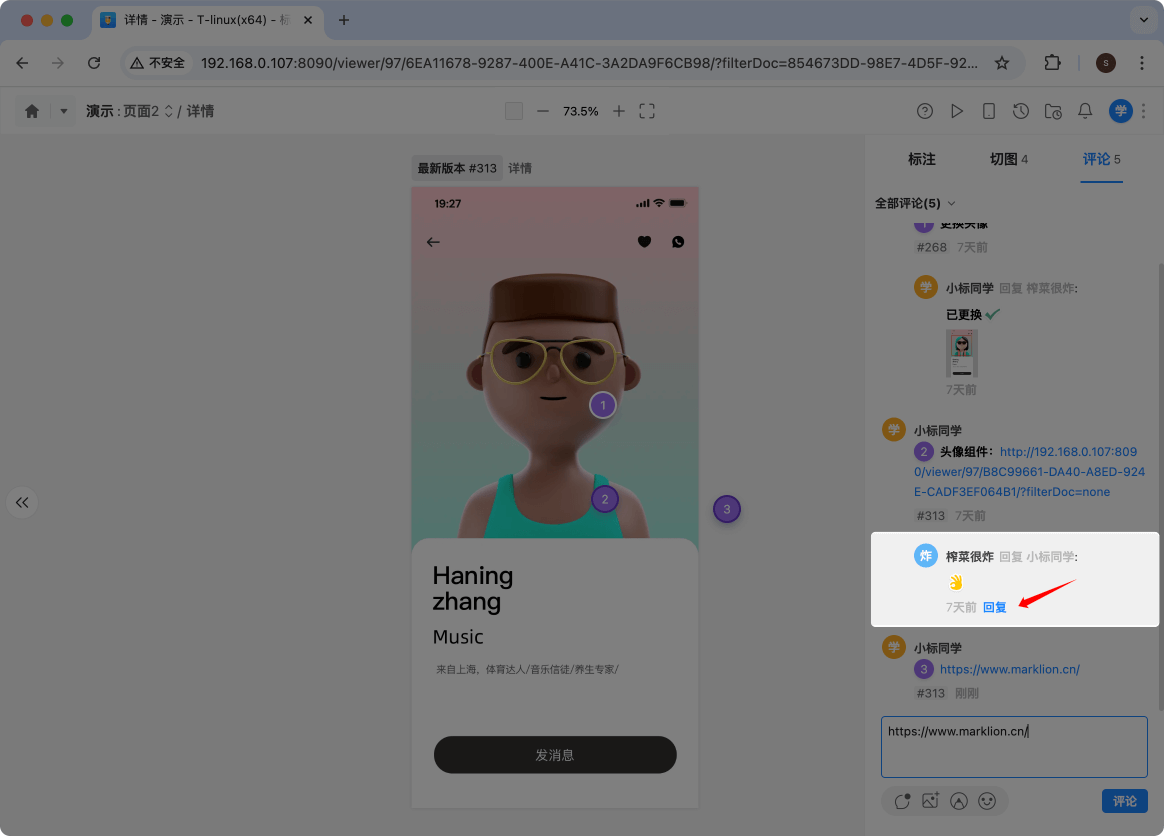Open notifications bell icon
Image resolution: width=1164 pixels, height=836 pixels.
pyautogui.click(x=1085, y=111)
